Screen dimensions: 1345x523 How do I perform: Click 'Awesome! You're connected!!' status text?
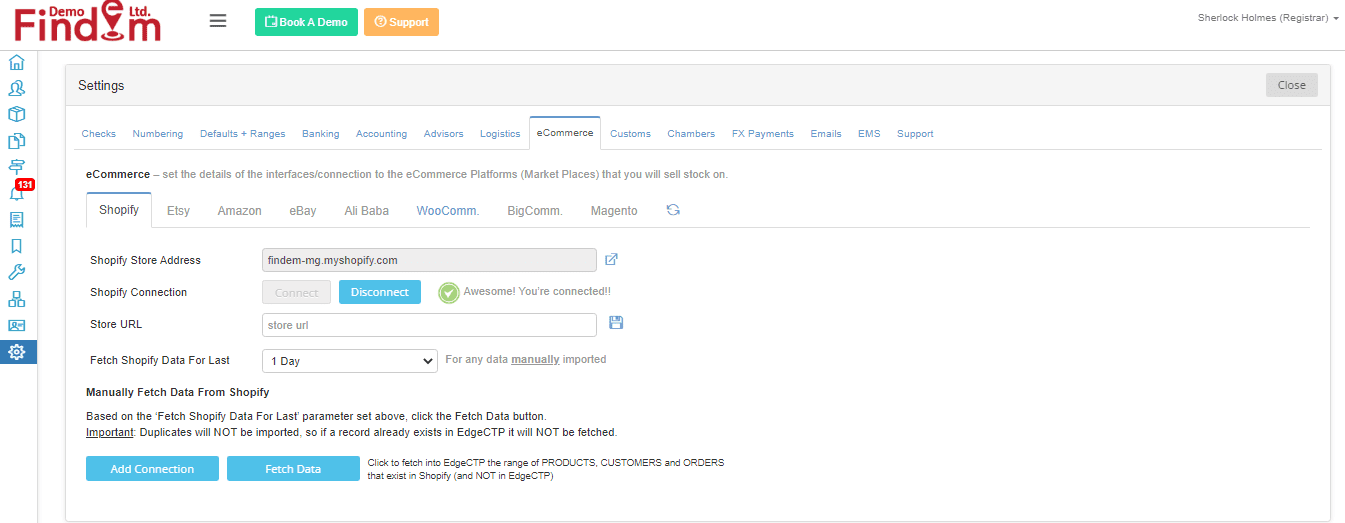[x=537, y=292]
